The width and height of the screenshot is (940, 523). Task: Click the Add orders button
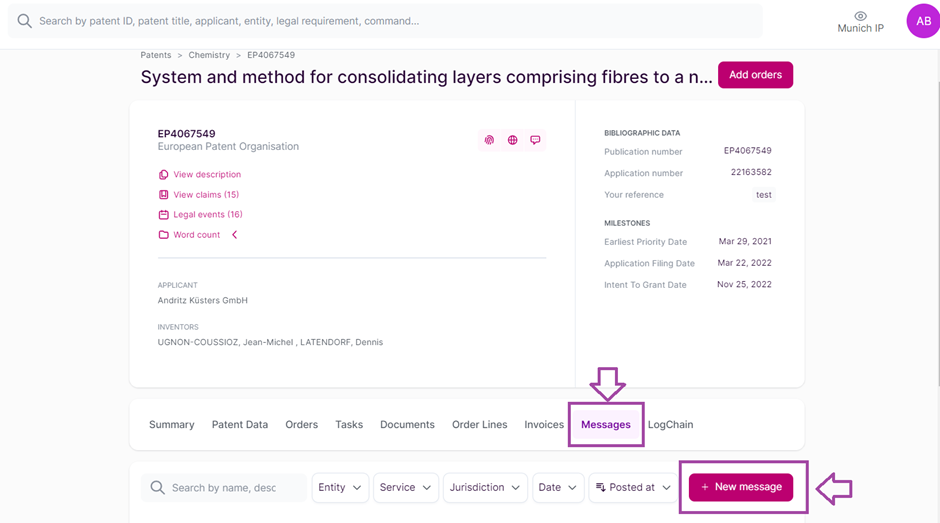755,75
